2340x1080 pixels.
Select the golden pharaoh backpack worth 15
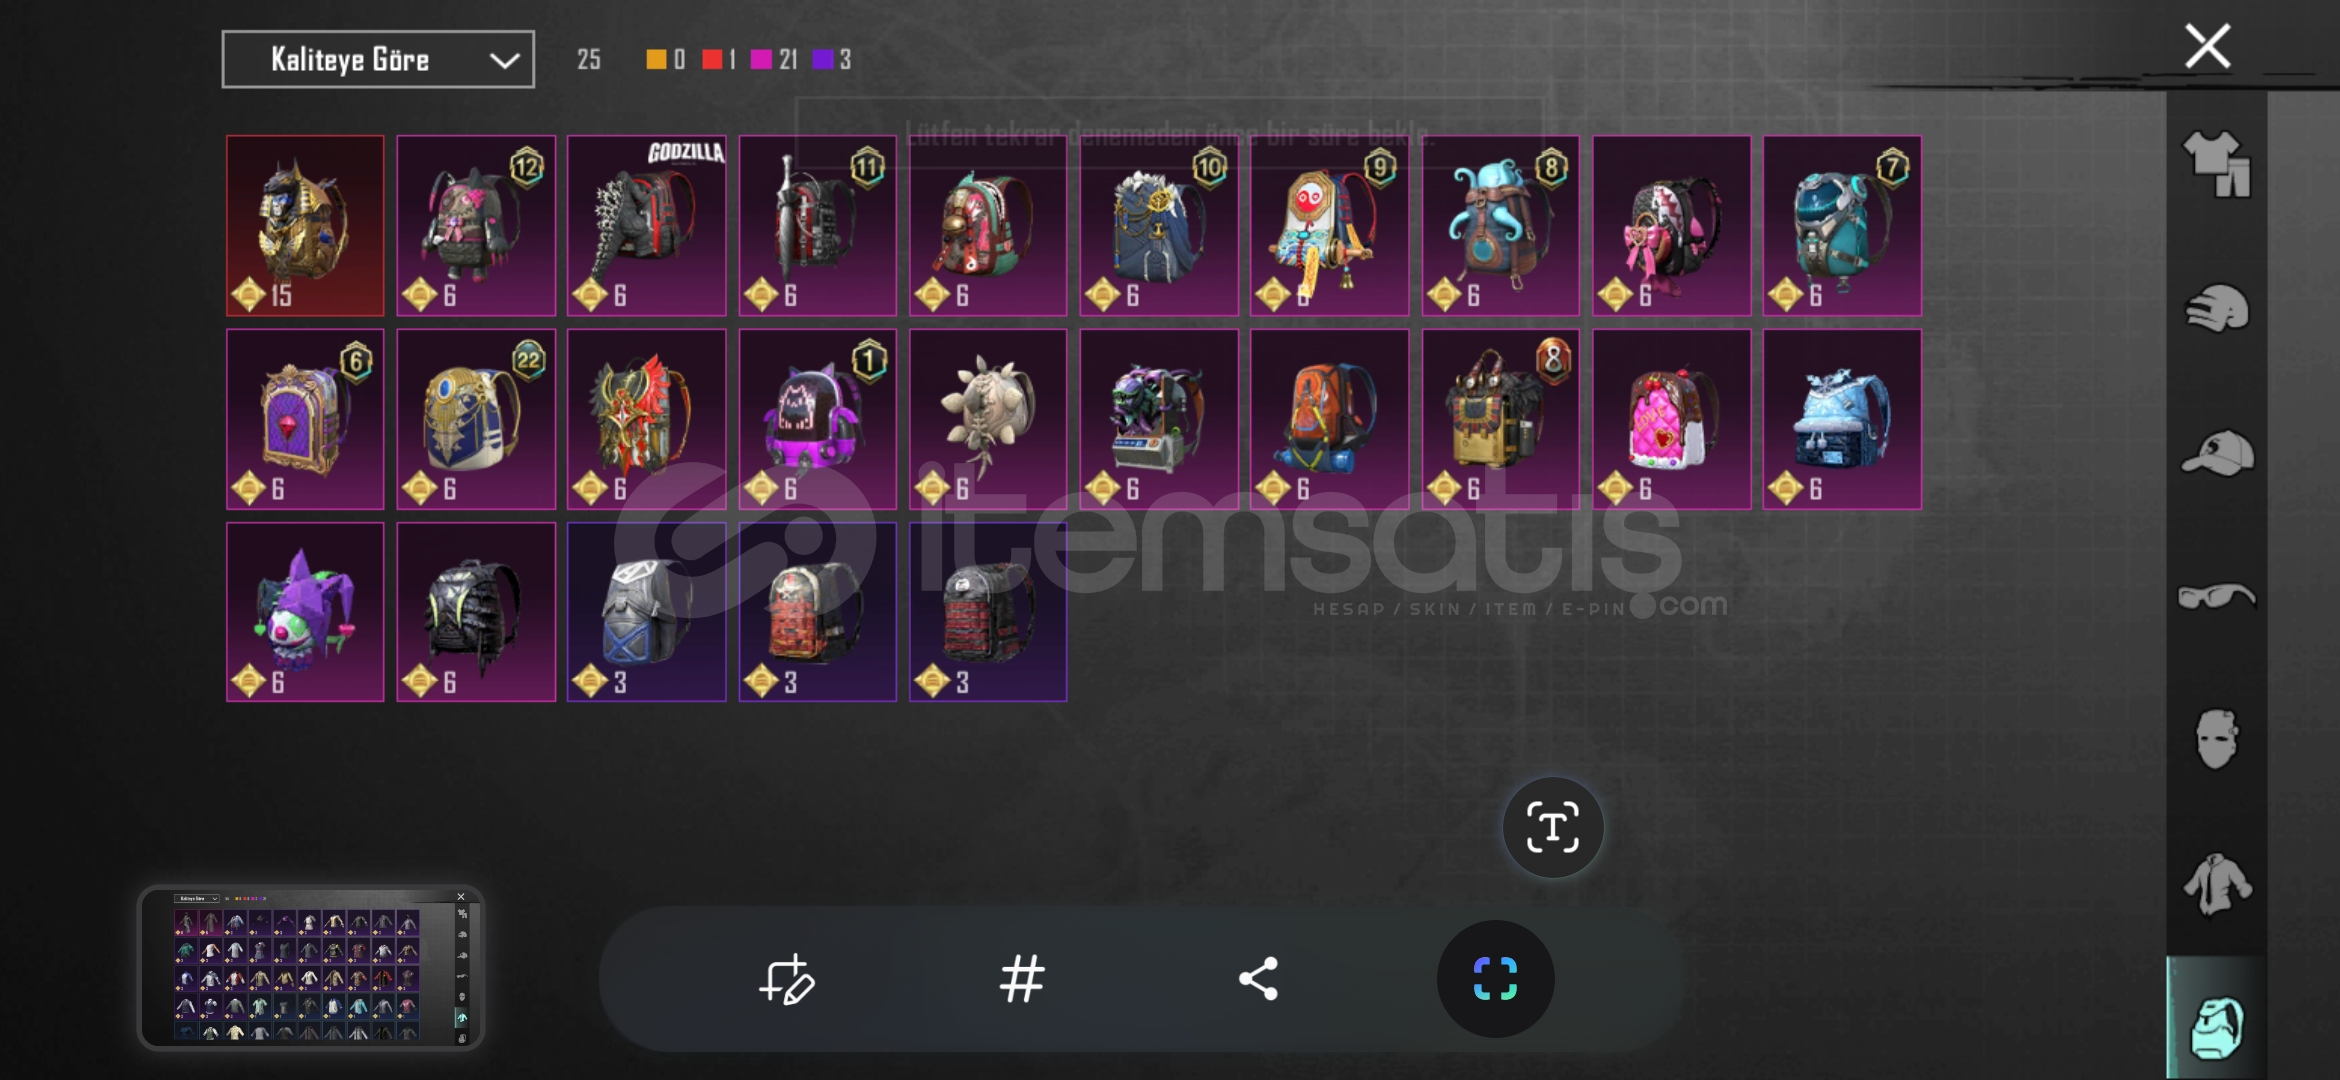click(305, 226)
